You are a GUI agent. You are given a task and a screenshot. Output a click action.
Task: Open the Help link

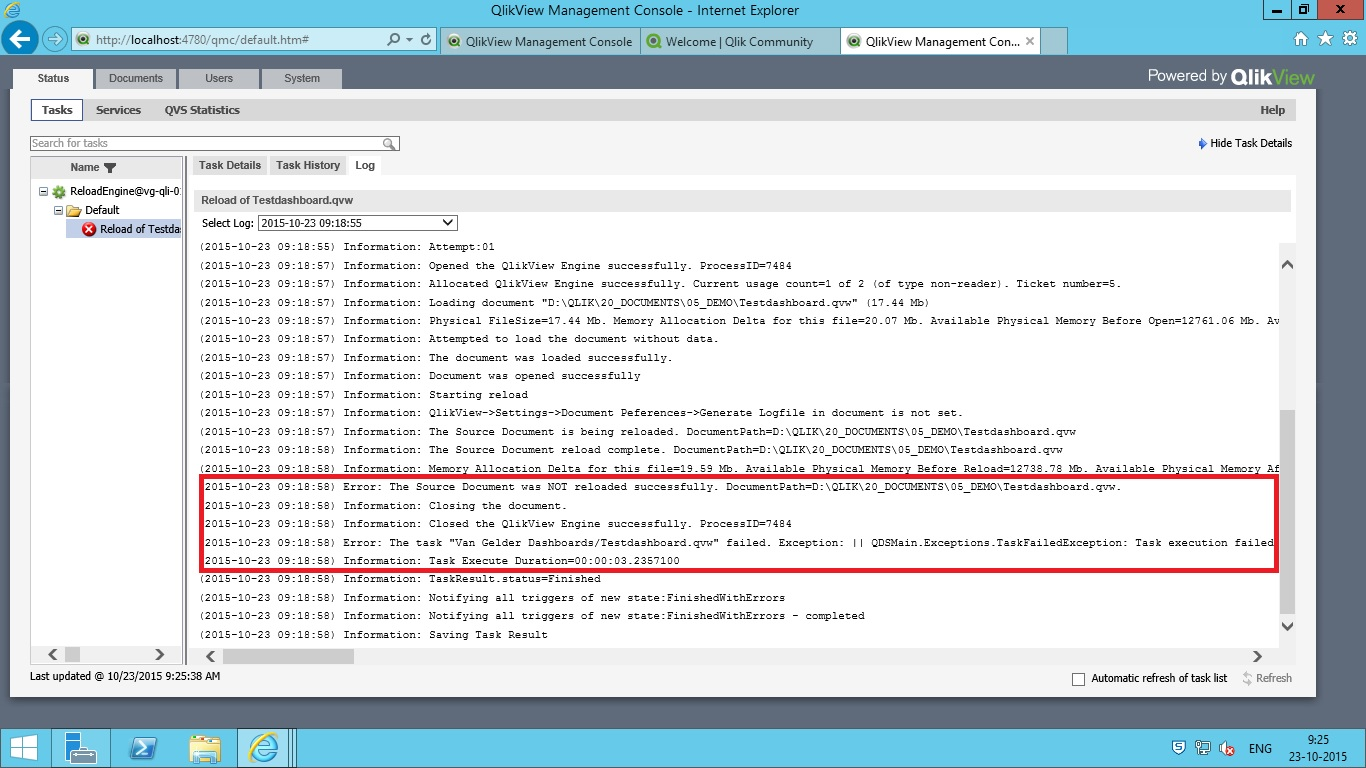click(x=1272, y=110)
